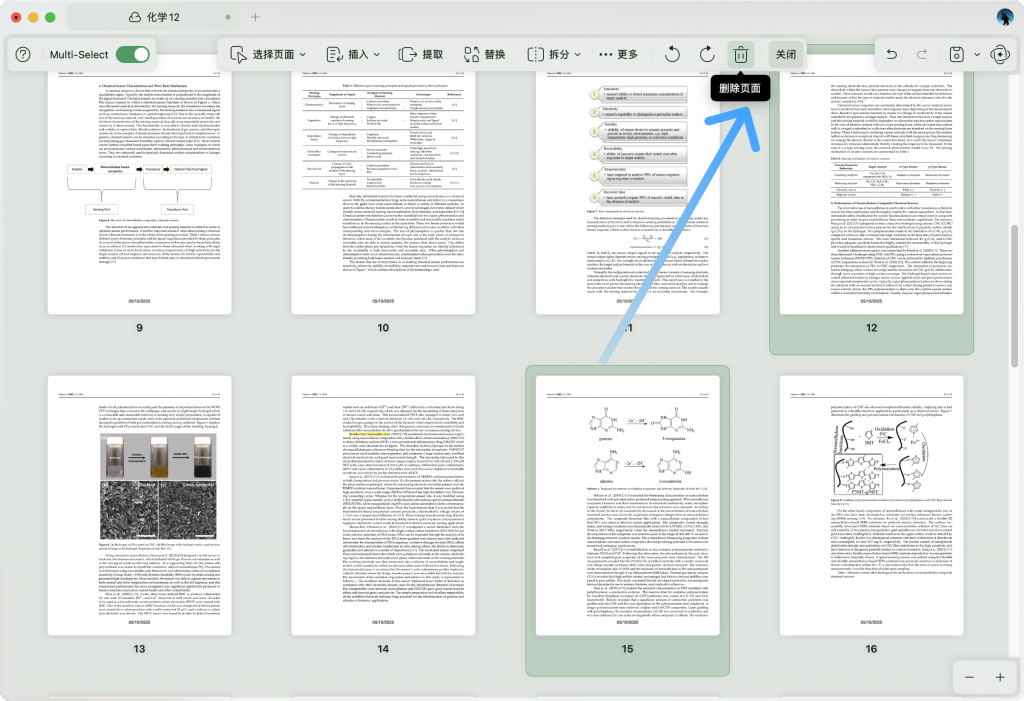Open the AI assistant icon in toolbar
Image resolution: width=1024 pixels, height=701 pixels.
point(1000,54)
